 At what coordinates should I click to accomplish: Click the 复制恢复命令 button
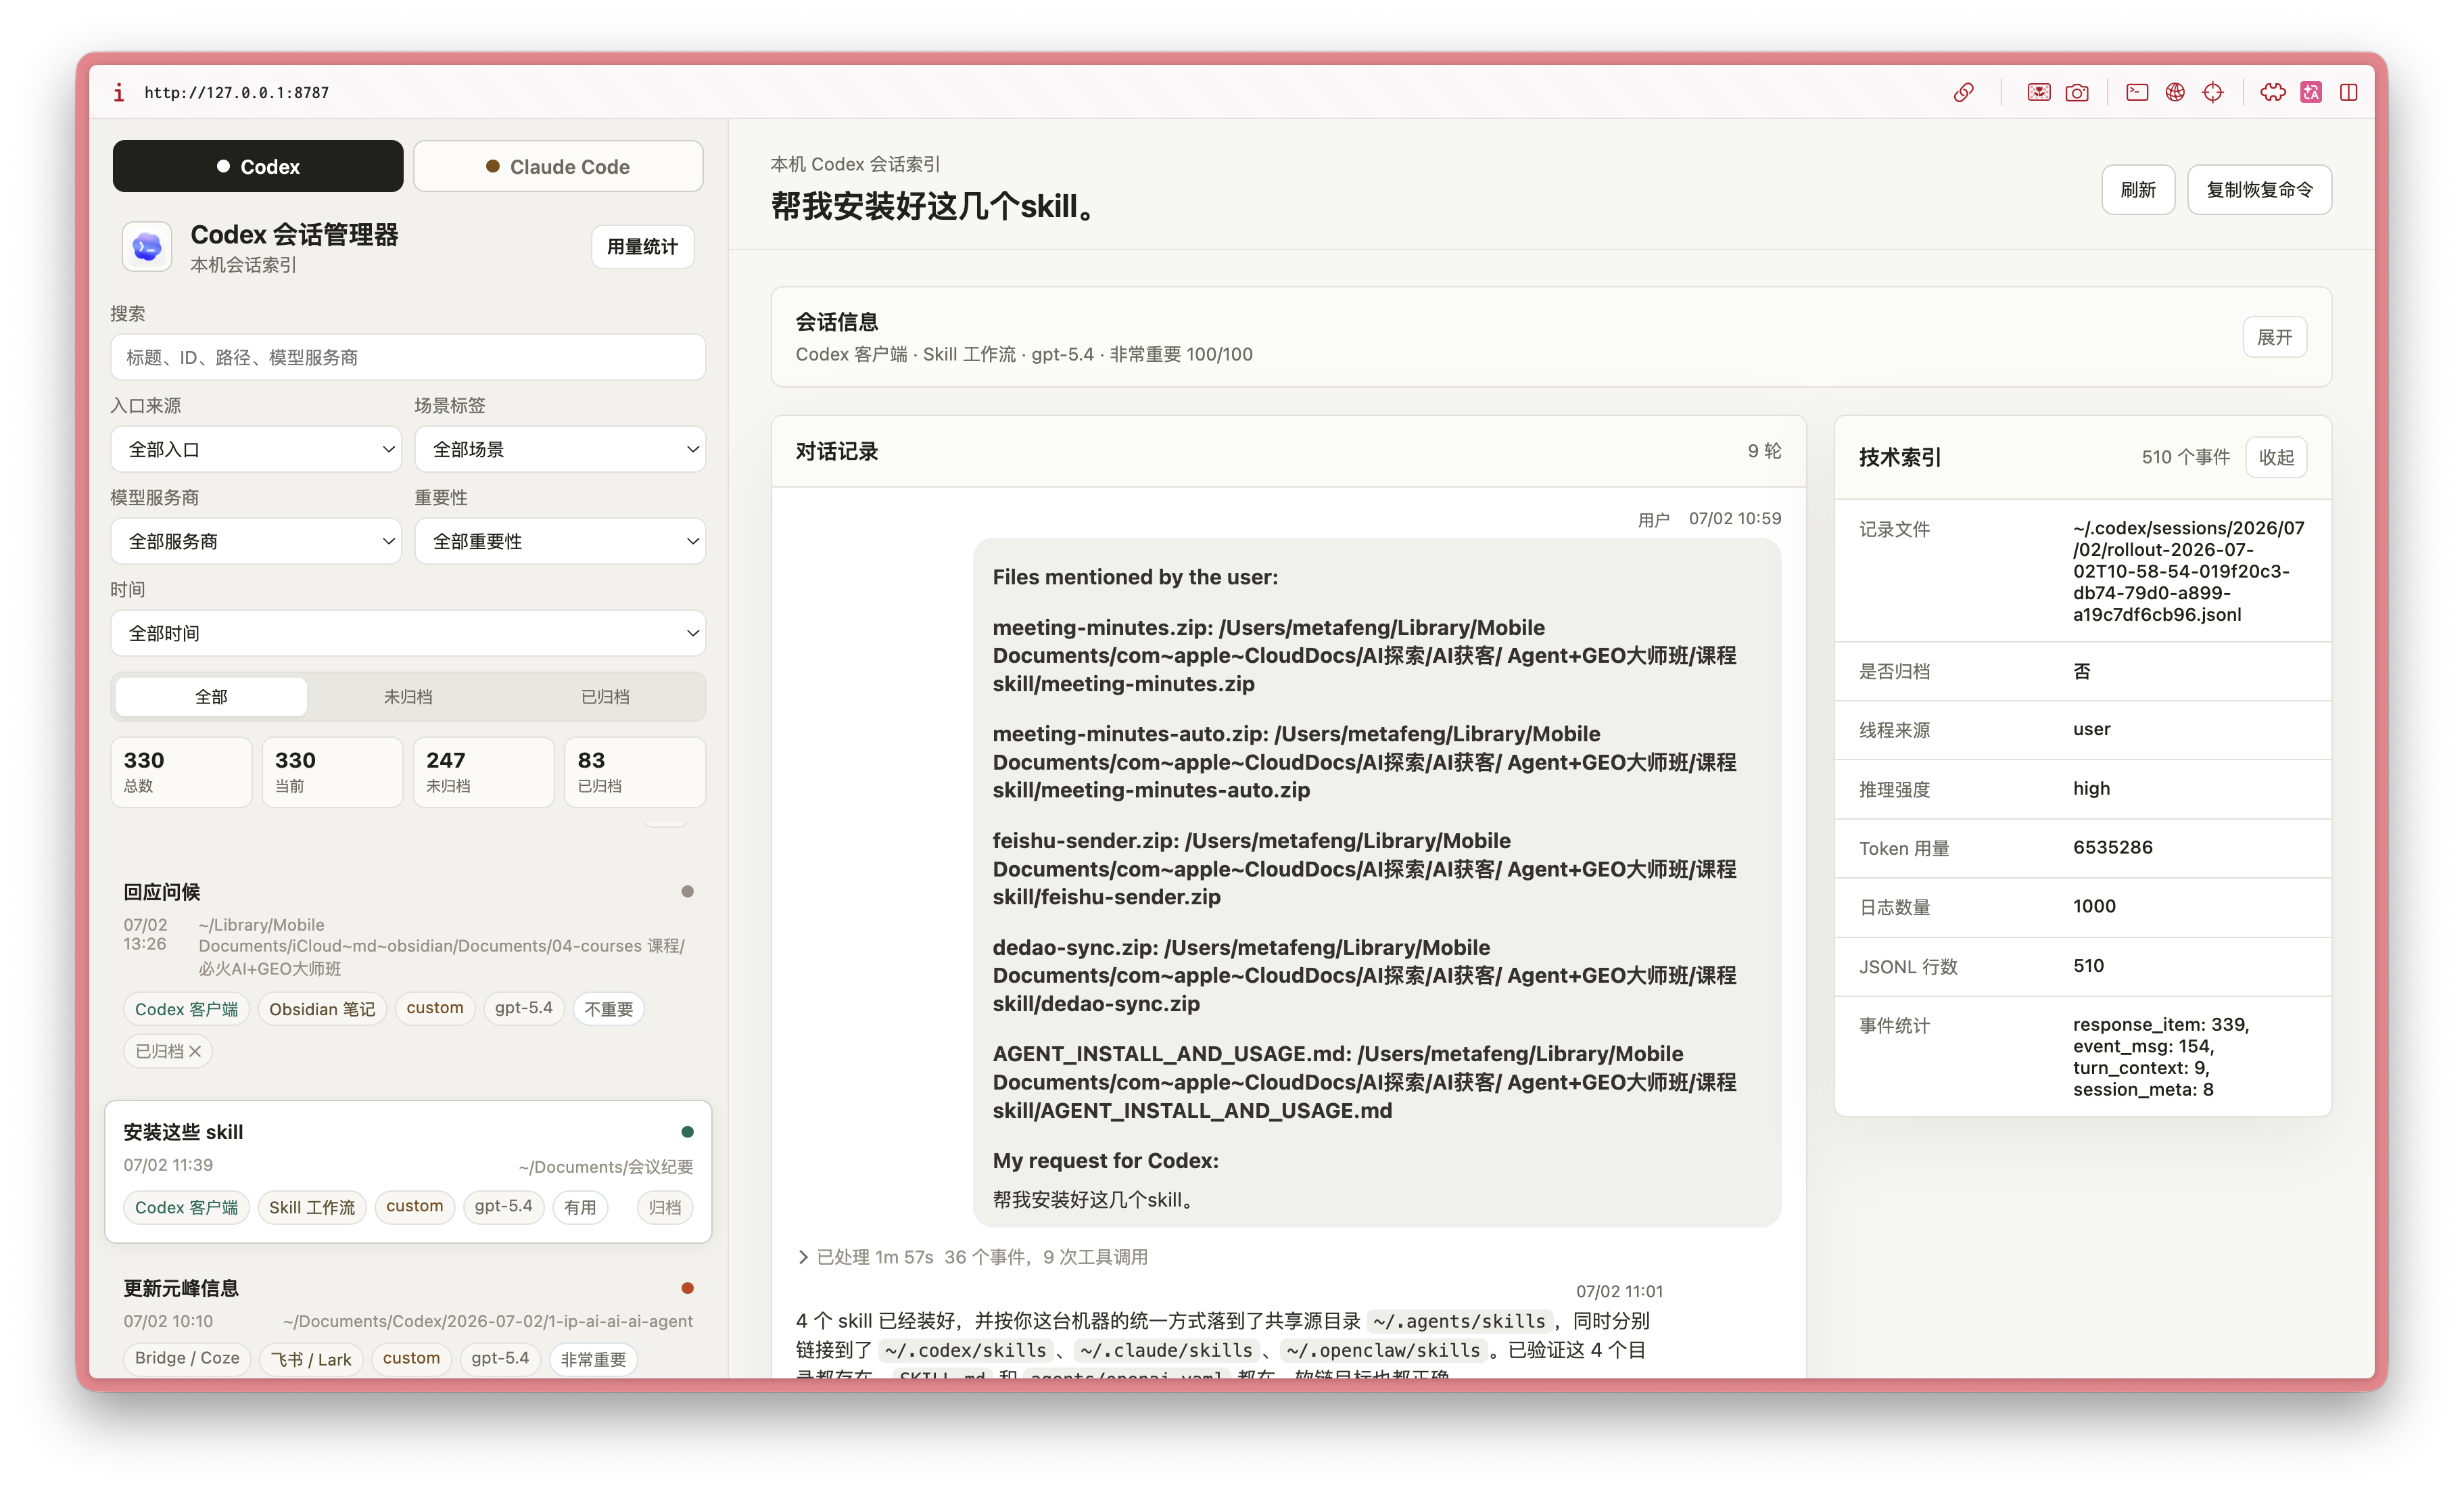pos(2259,190)
